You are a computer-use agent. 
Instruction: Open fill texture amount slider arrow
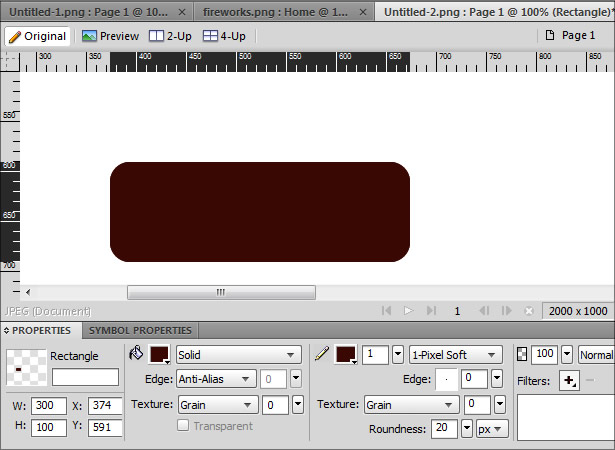pyautogui.click(x=298, y=404)
